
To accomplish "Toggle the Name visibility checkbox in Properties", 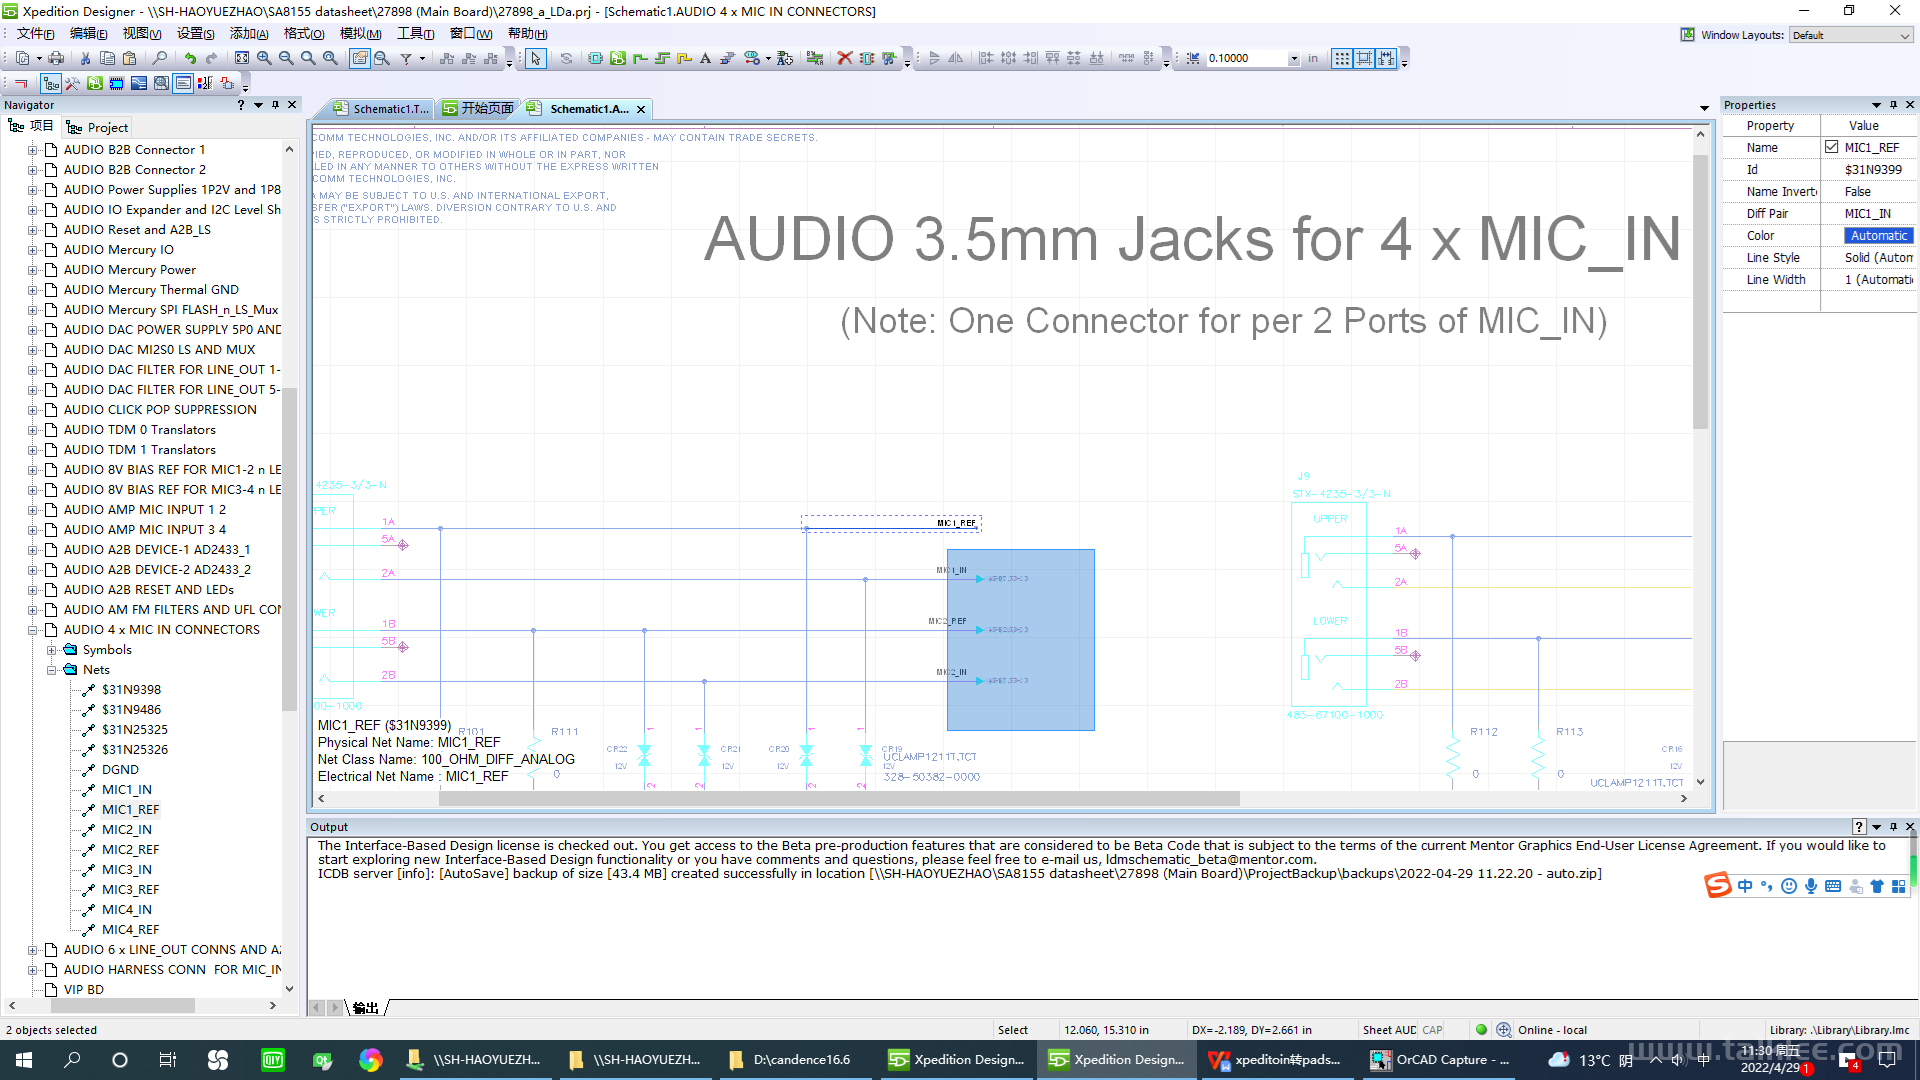I will [1831, 147].
